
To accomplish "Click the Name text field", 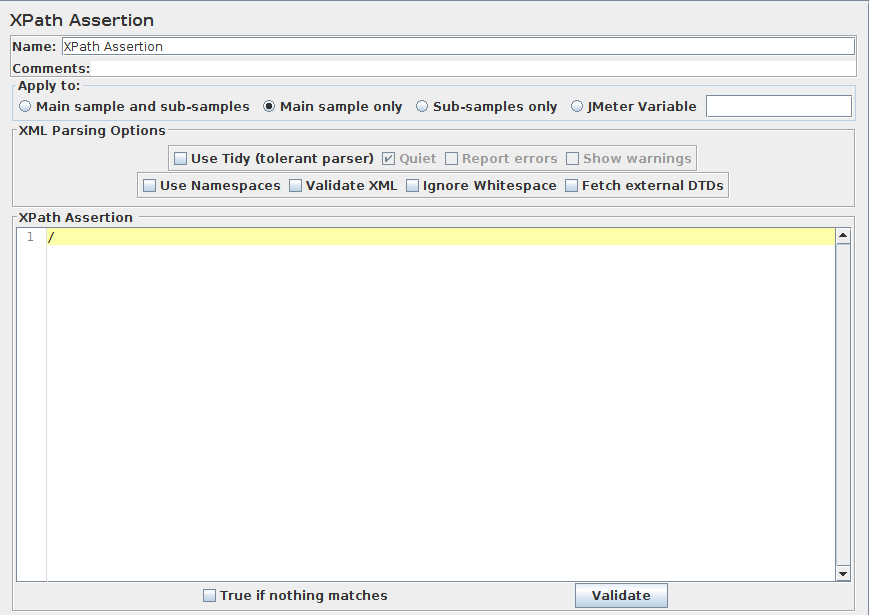I will pyautogui.click(x=458, y=46).
